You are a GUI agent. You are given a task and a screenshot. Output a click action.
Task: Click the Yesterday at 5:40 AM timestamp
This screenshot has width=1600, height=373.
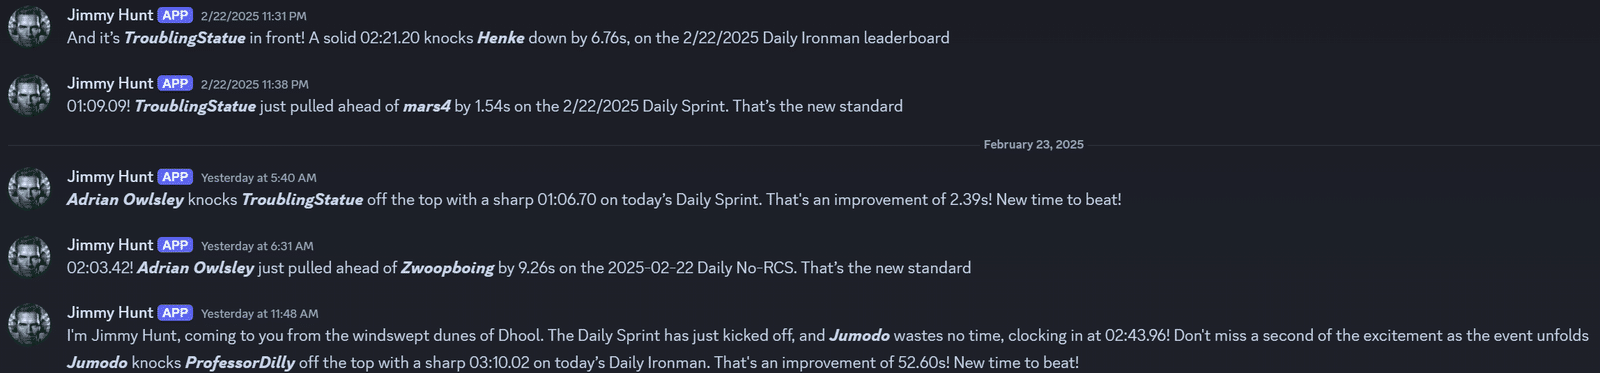click(259, 178)
